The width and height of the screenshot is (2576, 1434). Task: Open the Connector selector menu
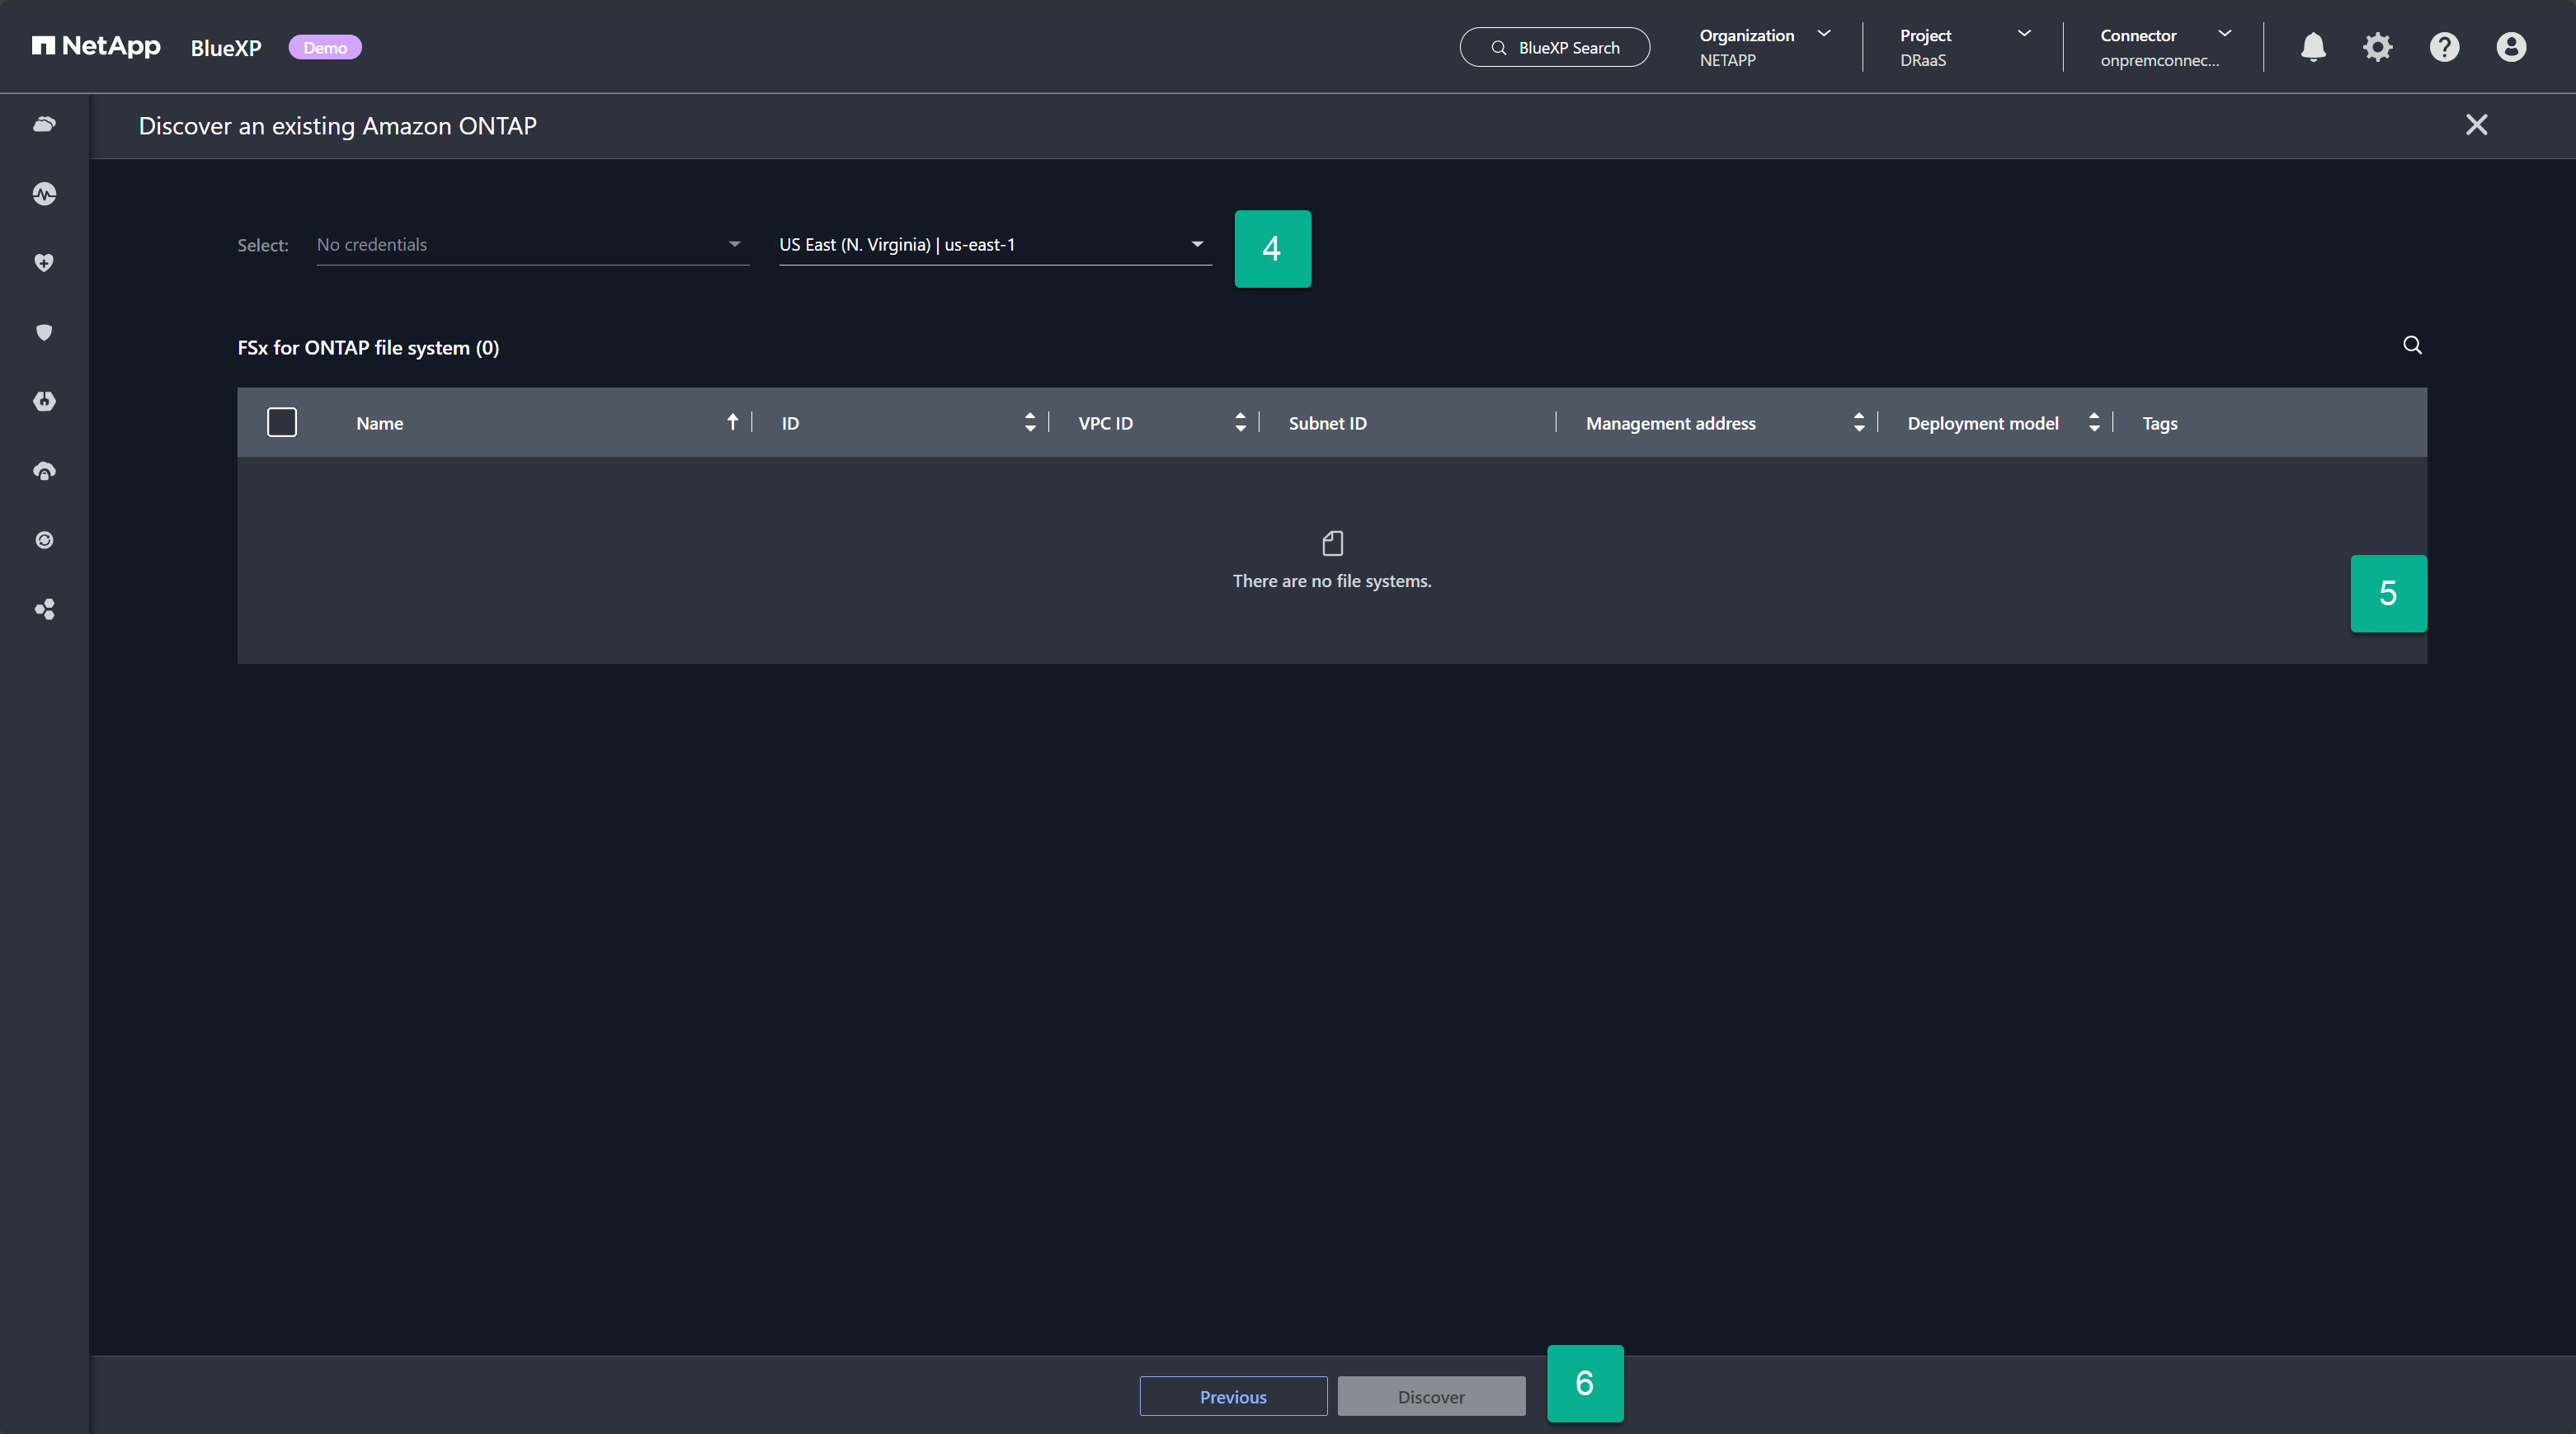tap(2164, 47)
